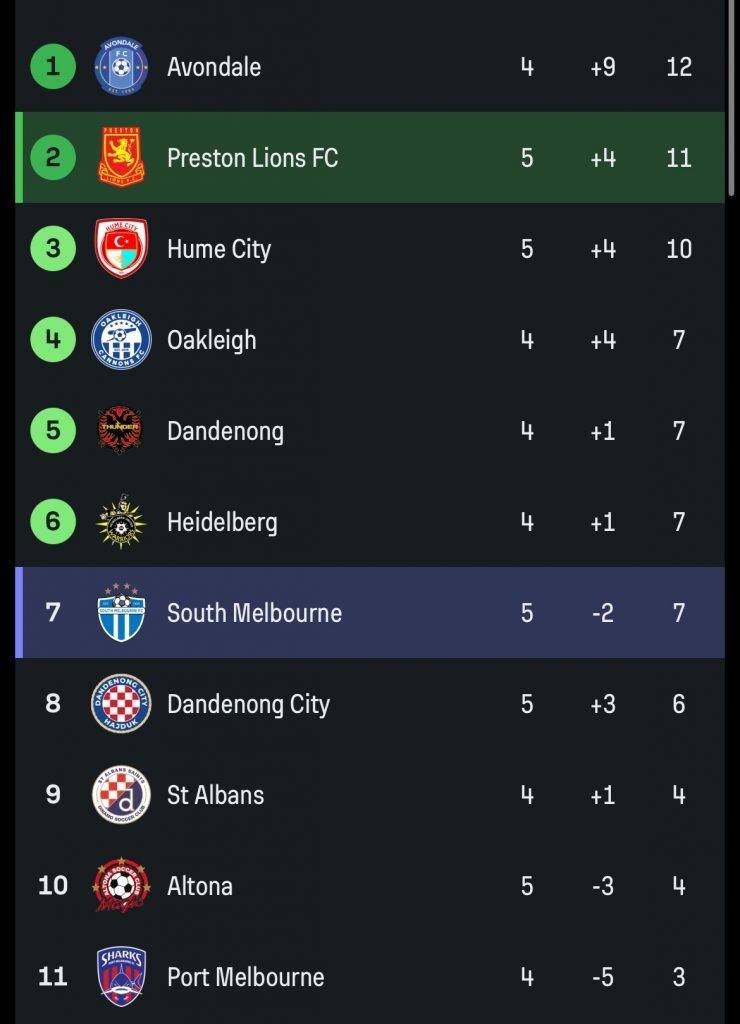Open Preston Lions FC team page
The image size is (740, 1024).
click(x=252, y=158)
